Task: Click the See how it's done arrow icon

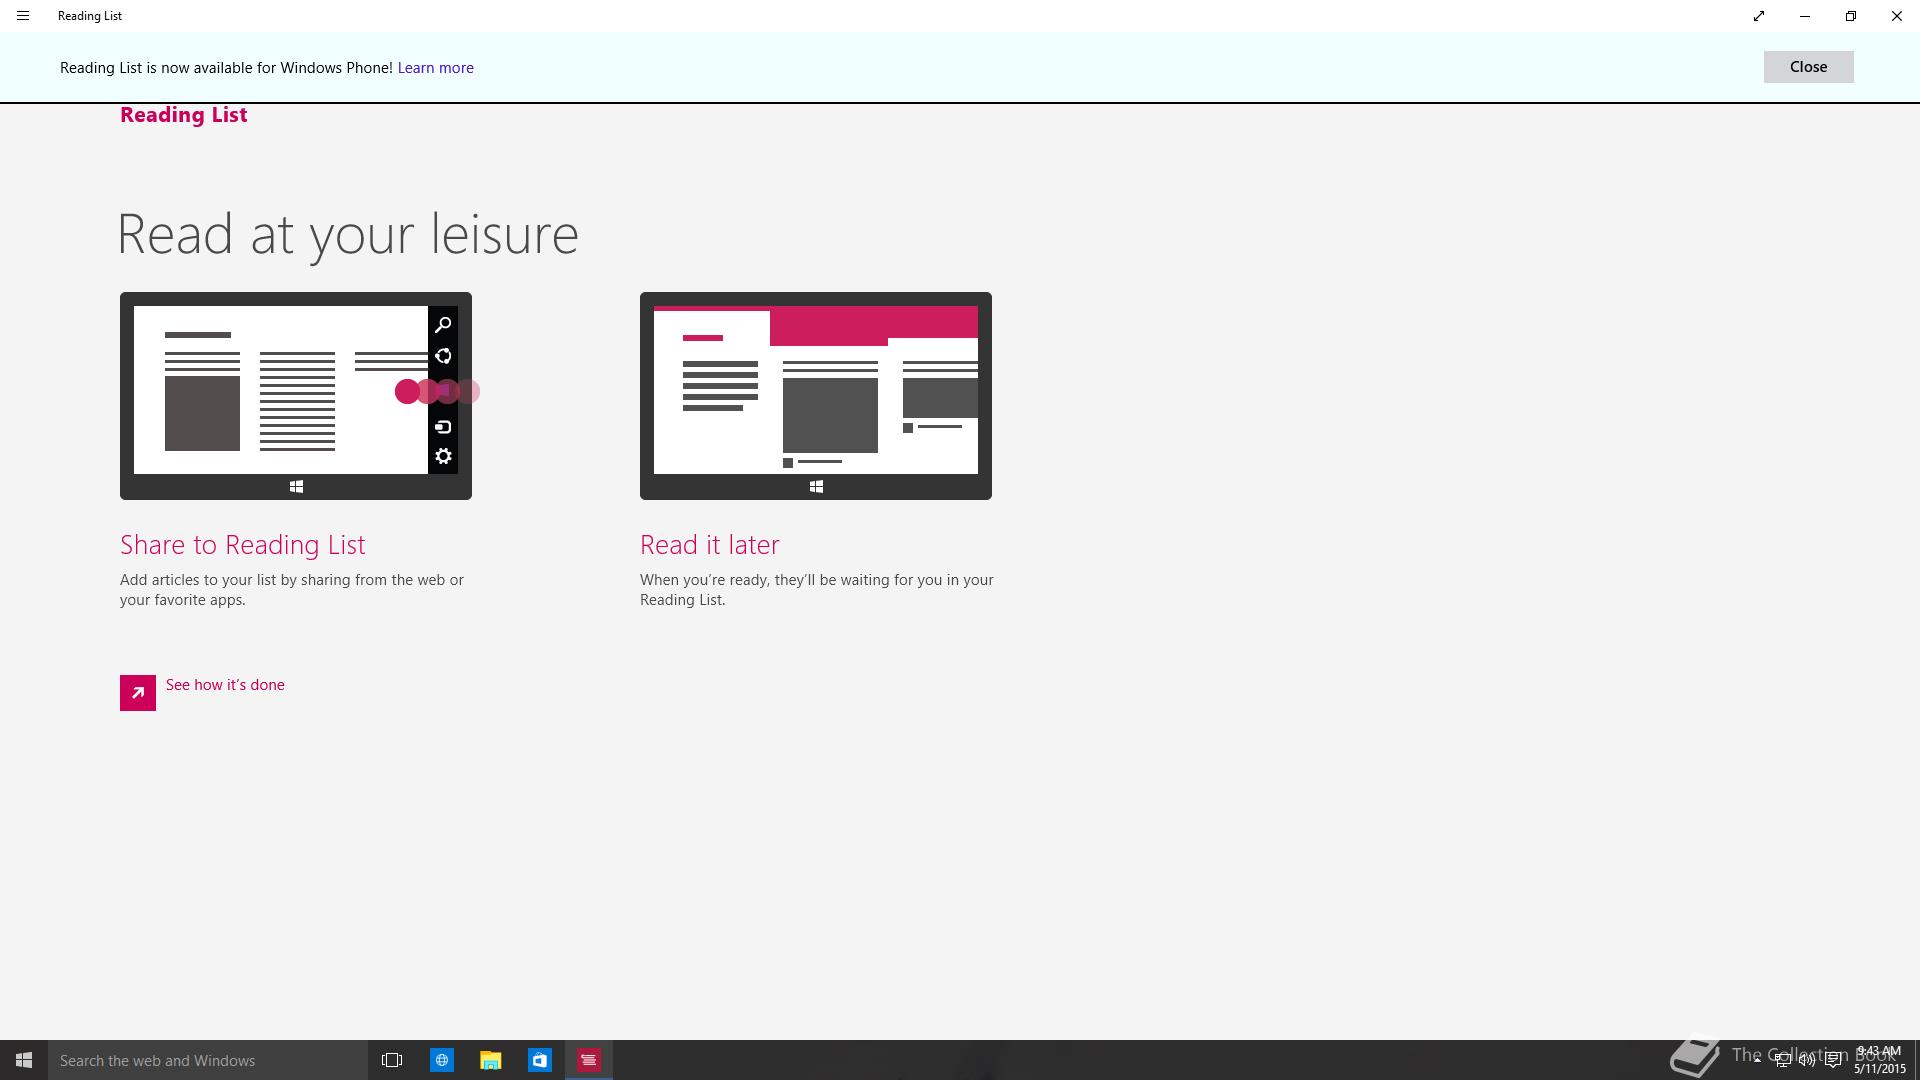Action: (x=138, y=693)
